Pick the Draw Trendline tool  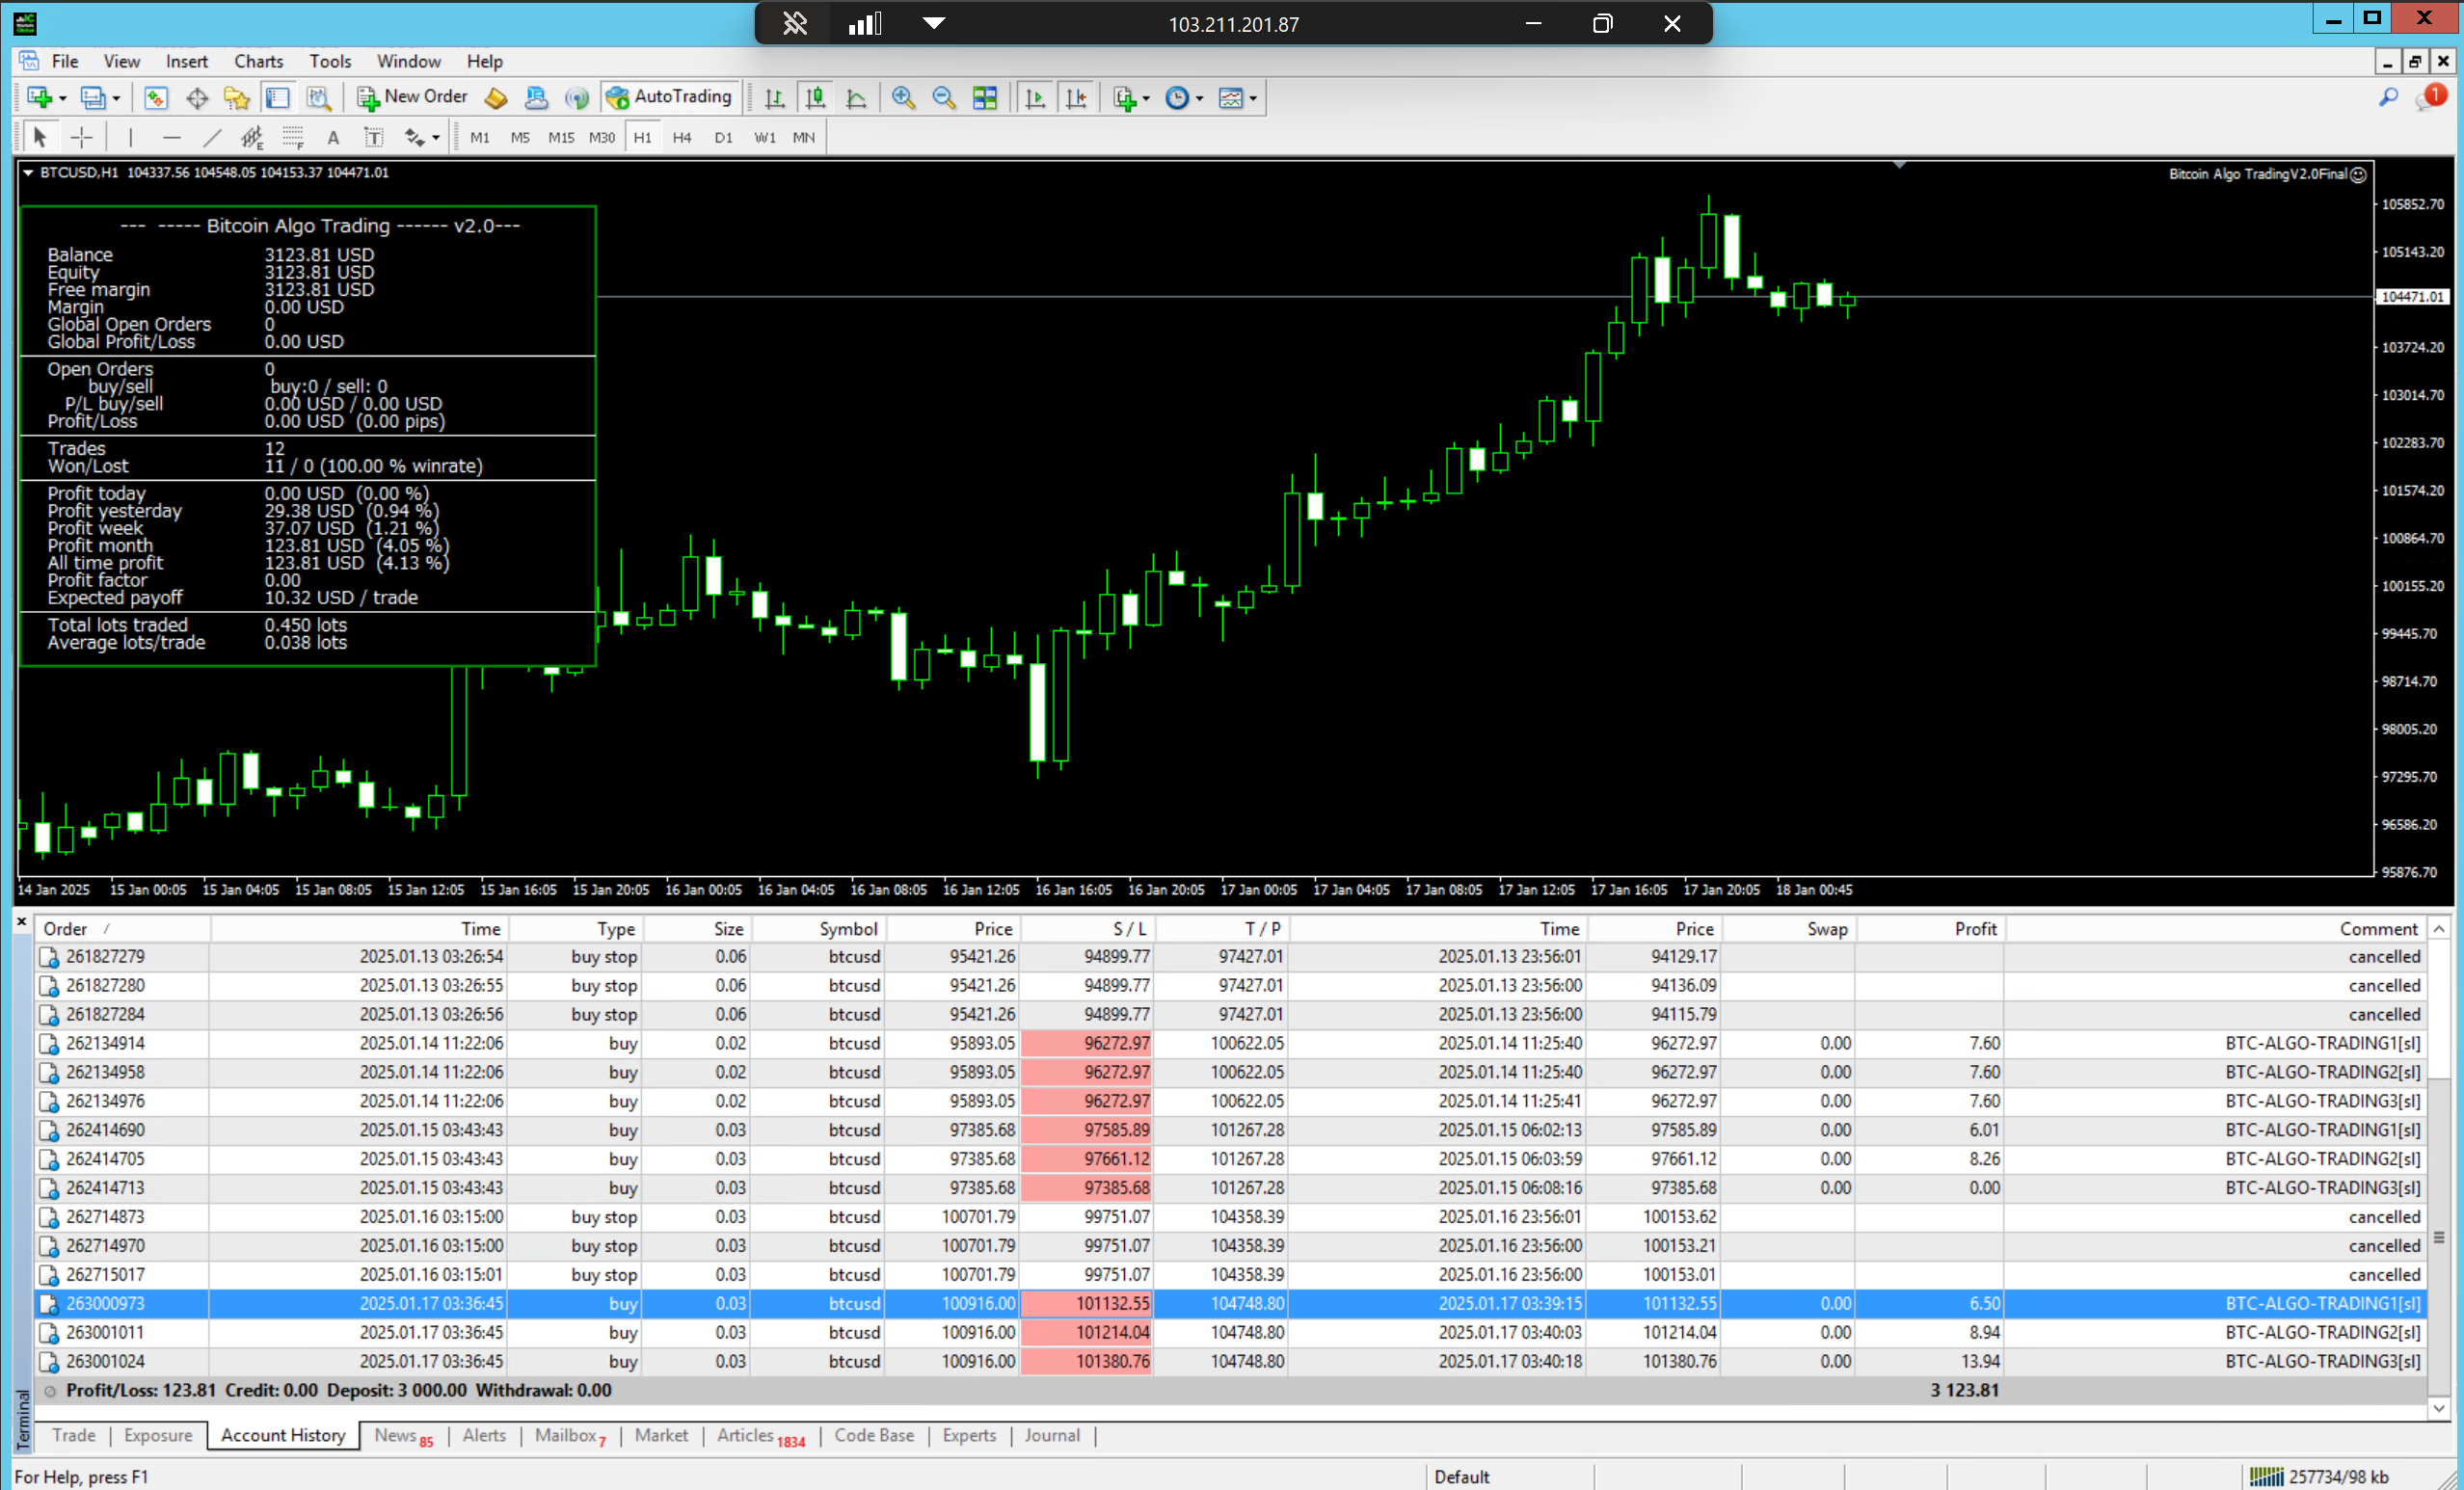pos(212,137)
